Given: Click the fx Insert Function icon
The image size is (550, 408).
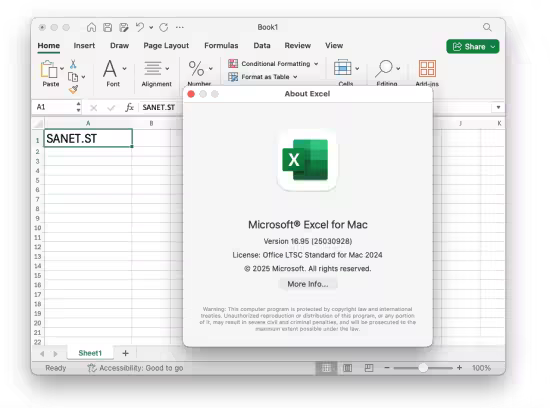Looking at the screenshot, I should click(x=129, y=107).
